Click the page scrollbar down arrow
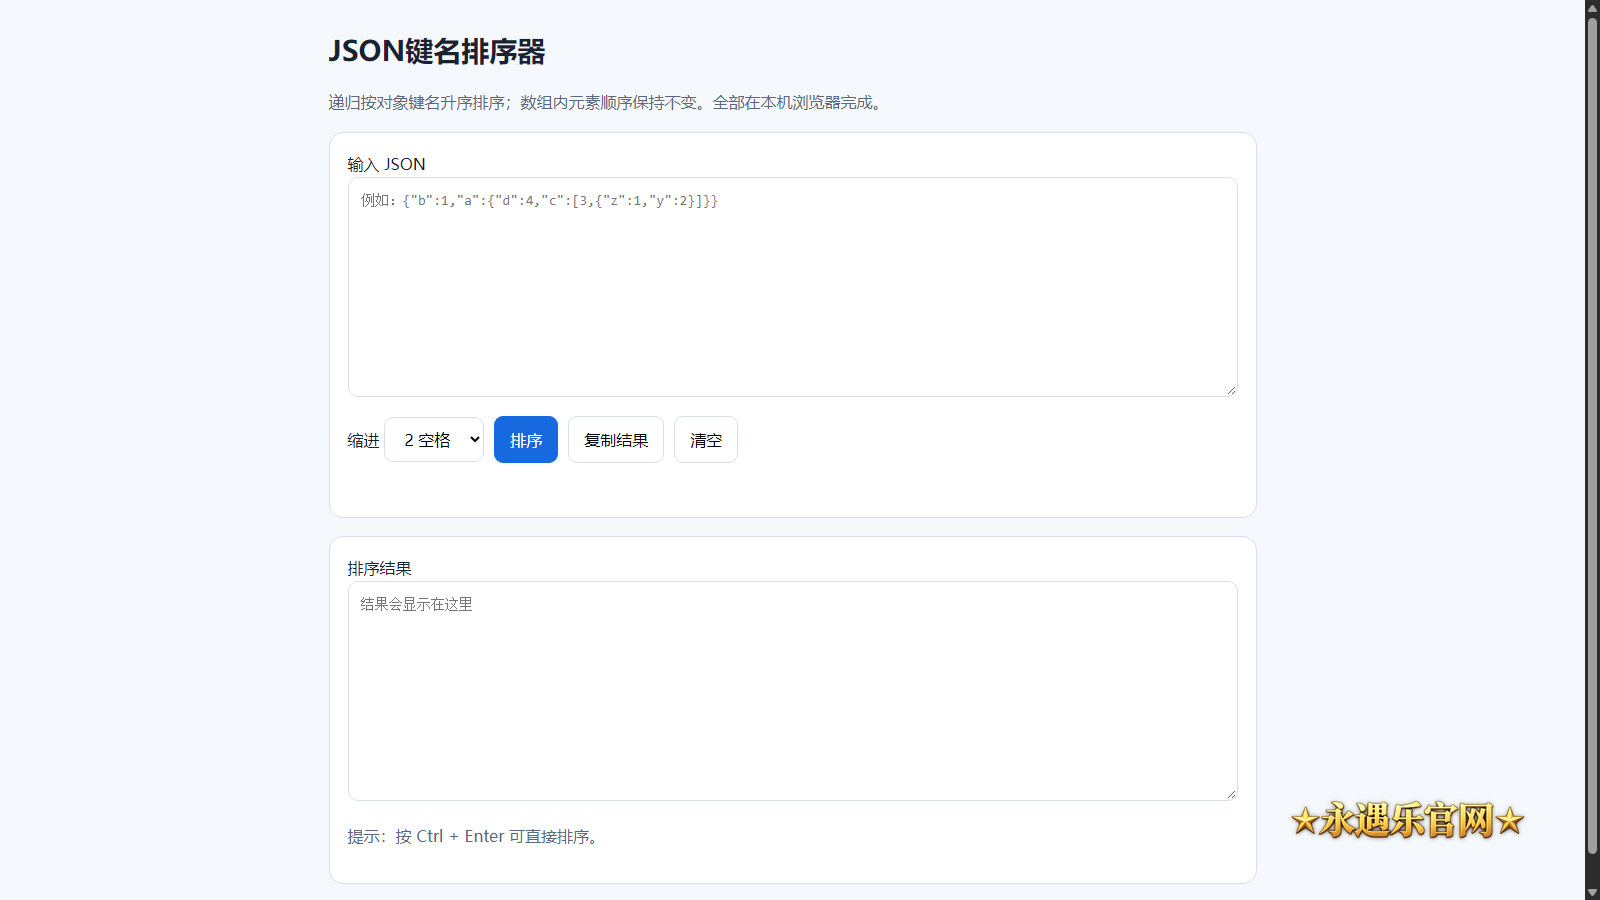 coord(1592,892)
